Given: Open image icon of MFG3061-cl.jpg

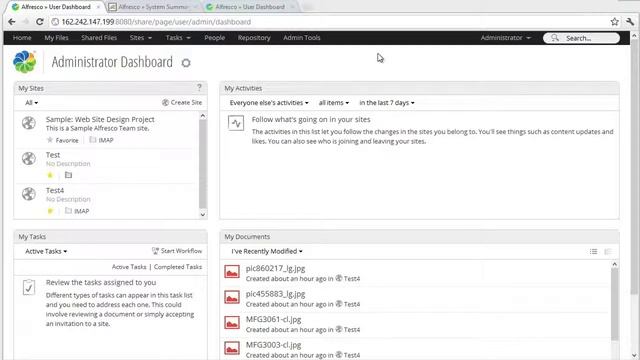Looking at the screenshot, I should coord(232,322).
